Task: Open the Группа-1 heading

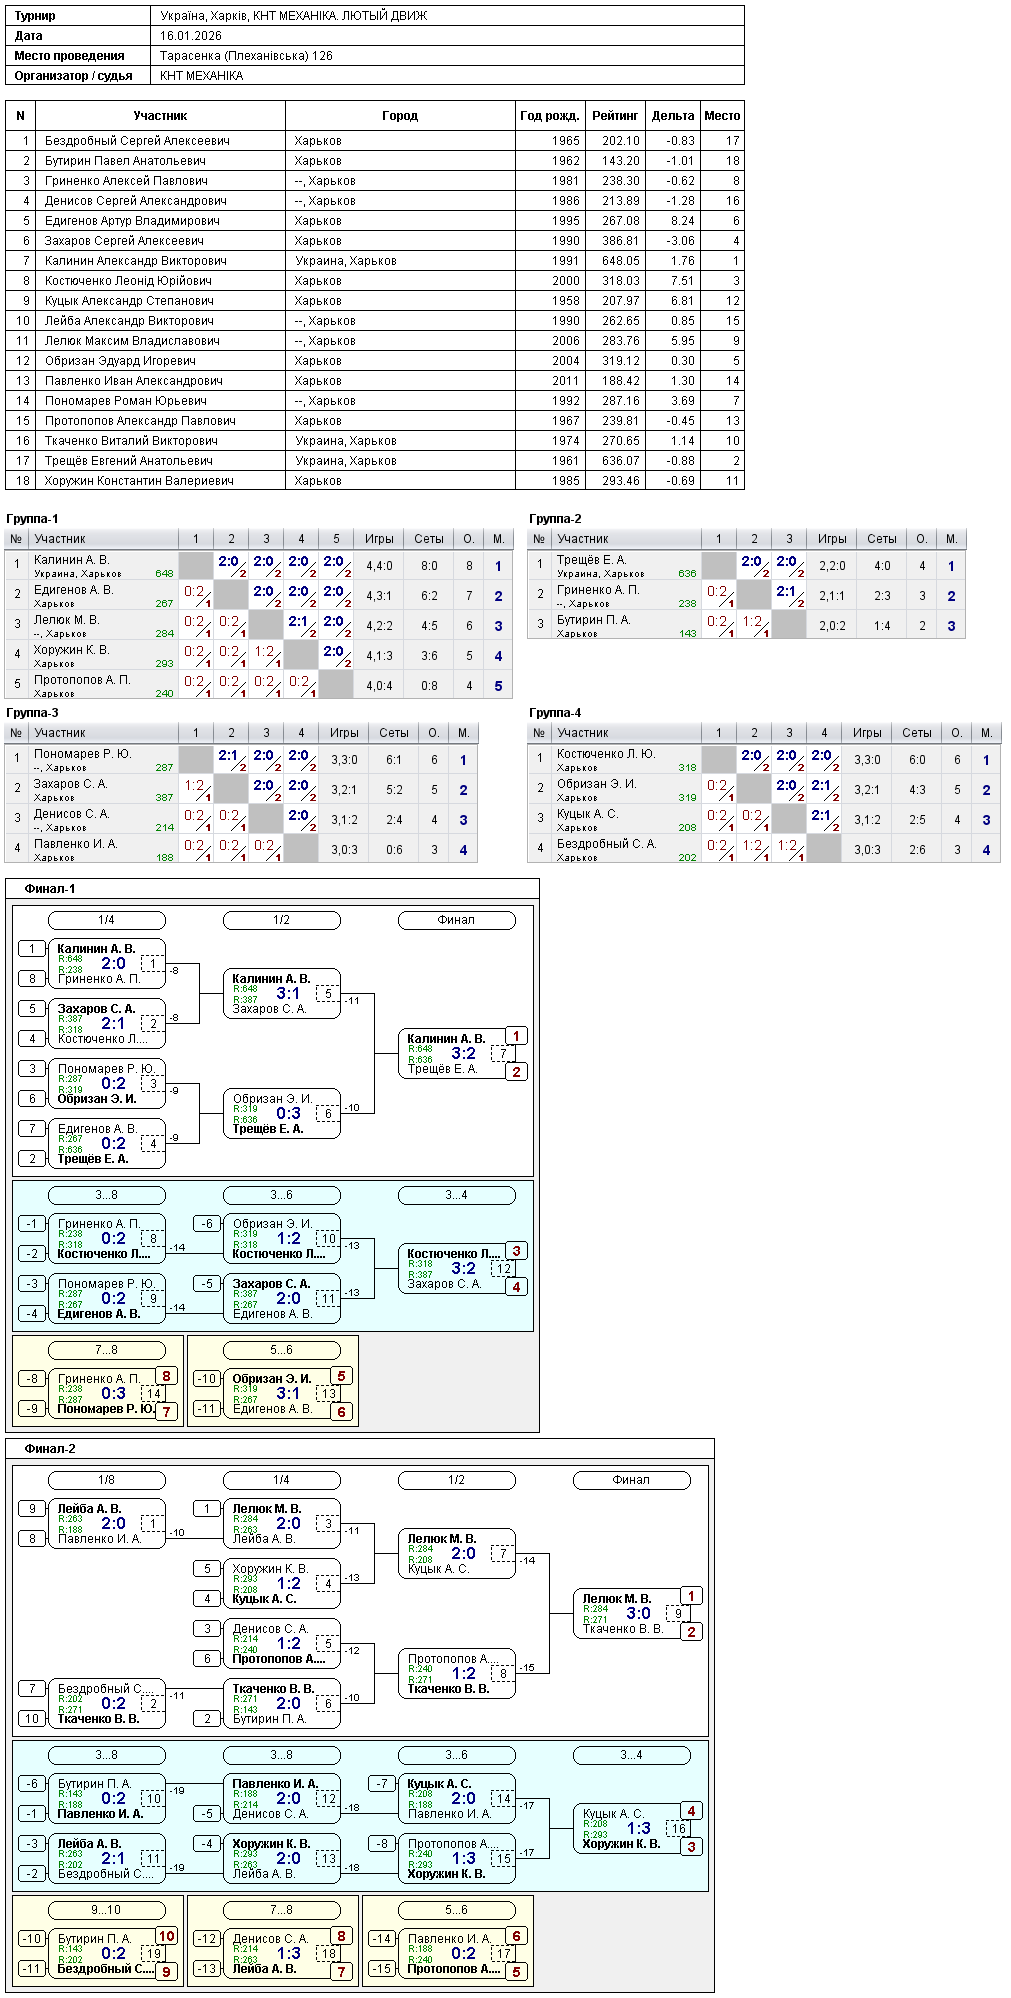Action: point(32,518)
